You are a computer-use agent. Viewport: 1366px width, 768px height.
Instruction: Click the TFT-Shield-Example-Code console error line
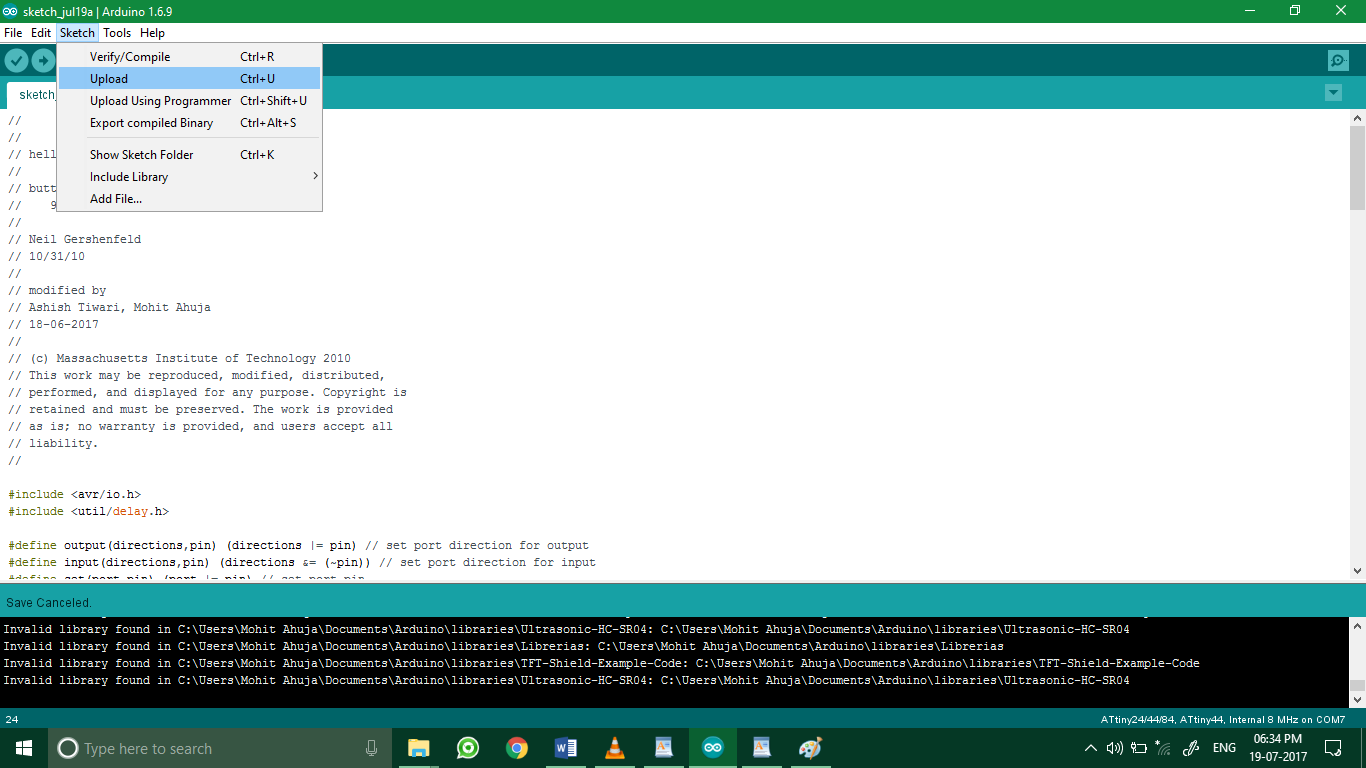(601, 664)
